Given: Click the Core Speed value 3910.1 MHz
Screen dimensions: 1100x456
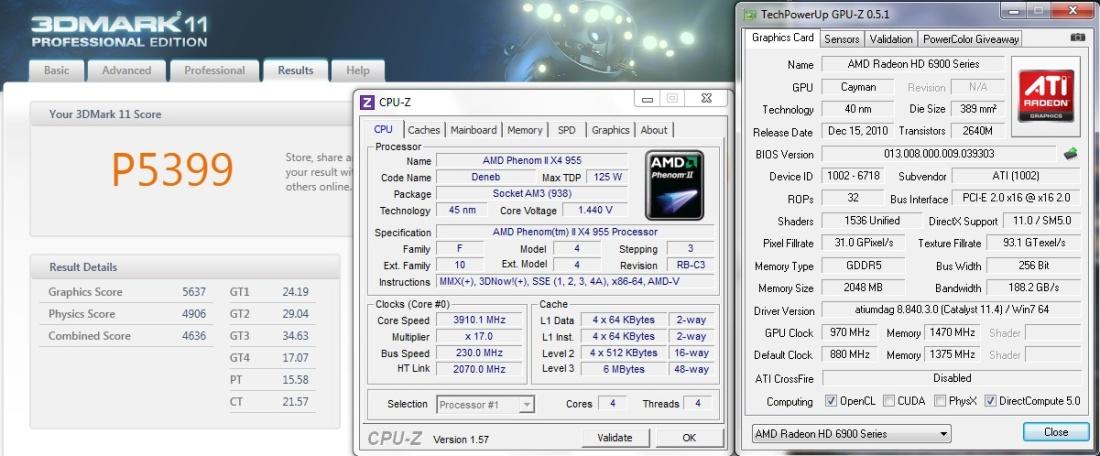Looking at the screenshot, I should [x=480, y=320].
